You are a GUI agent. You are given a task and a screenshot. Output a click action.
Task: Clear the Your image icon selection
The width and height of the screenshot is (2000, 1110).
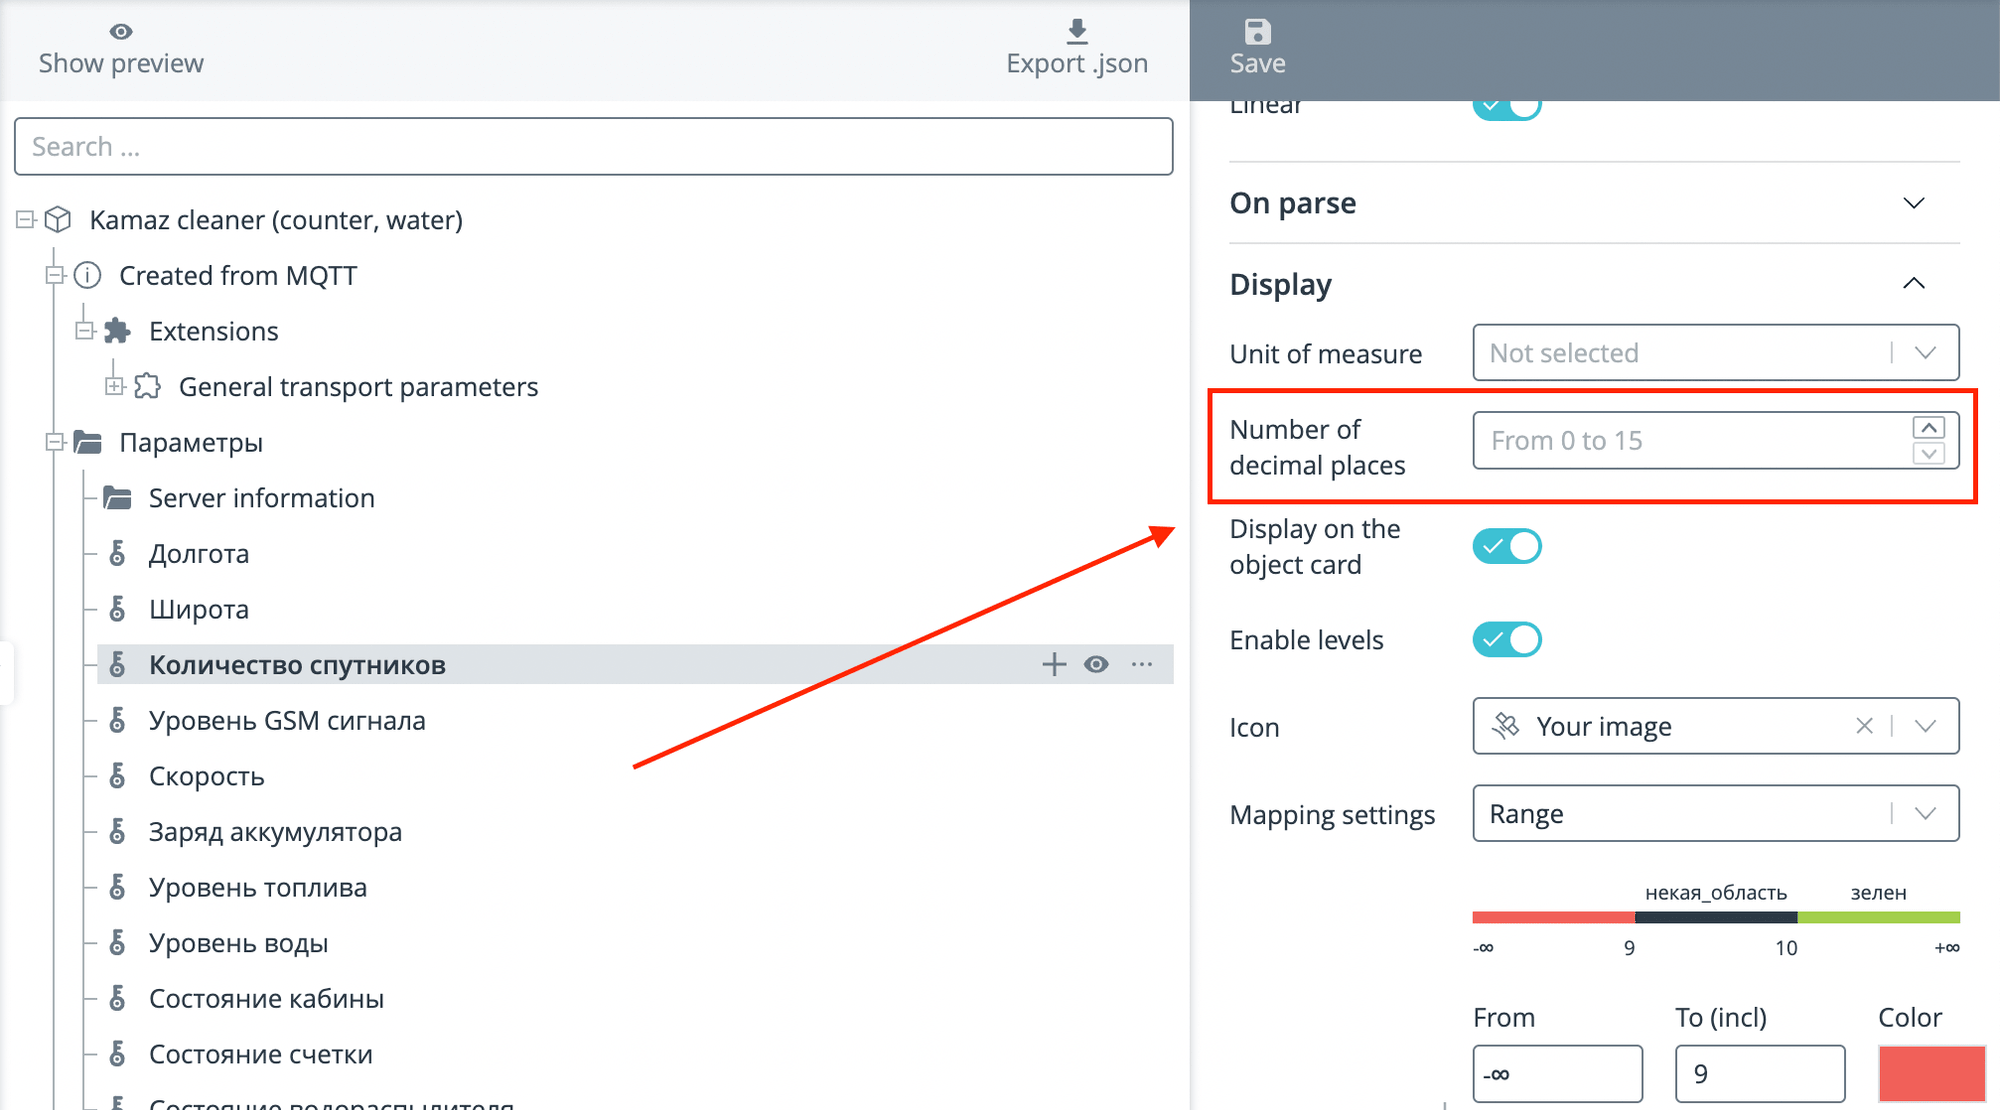pos(1864,726)
